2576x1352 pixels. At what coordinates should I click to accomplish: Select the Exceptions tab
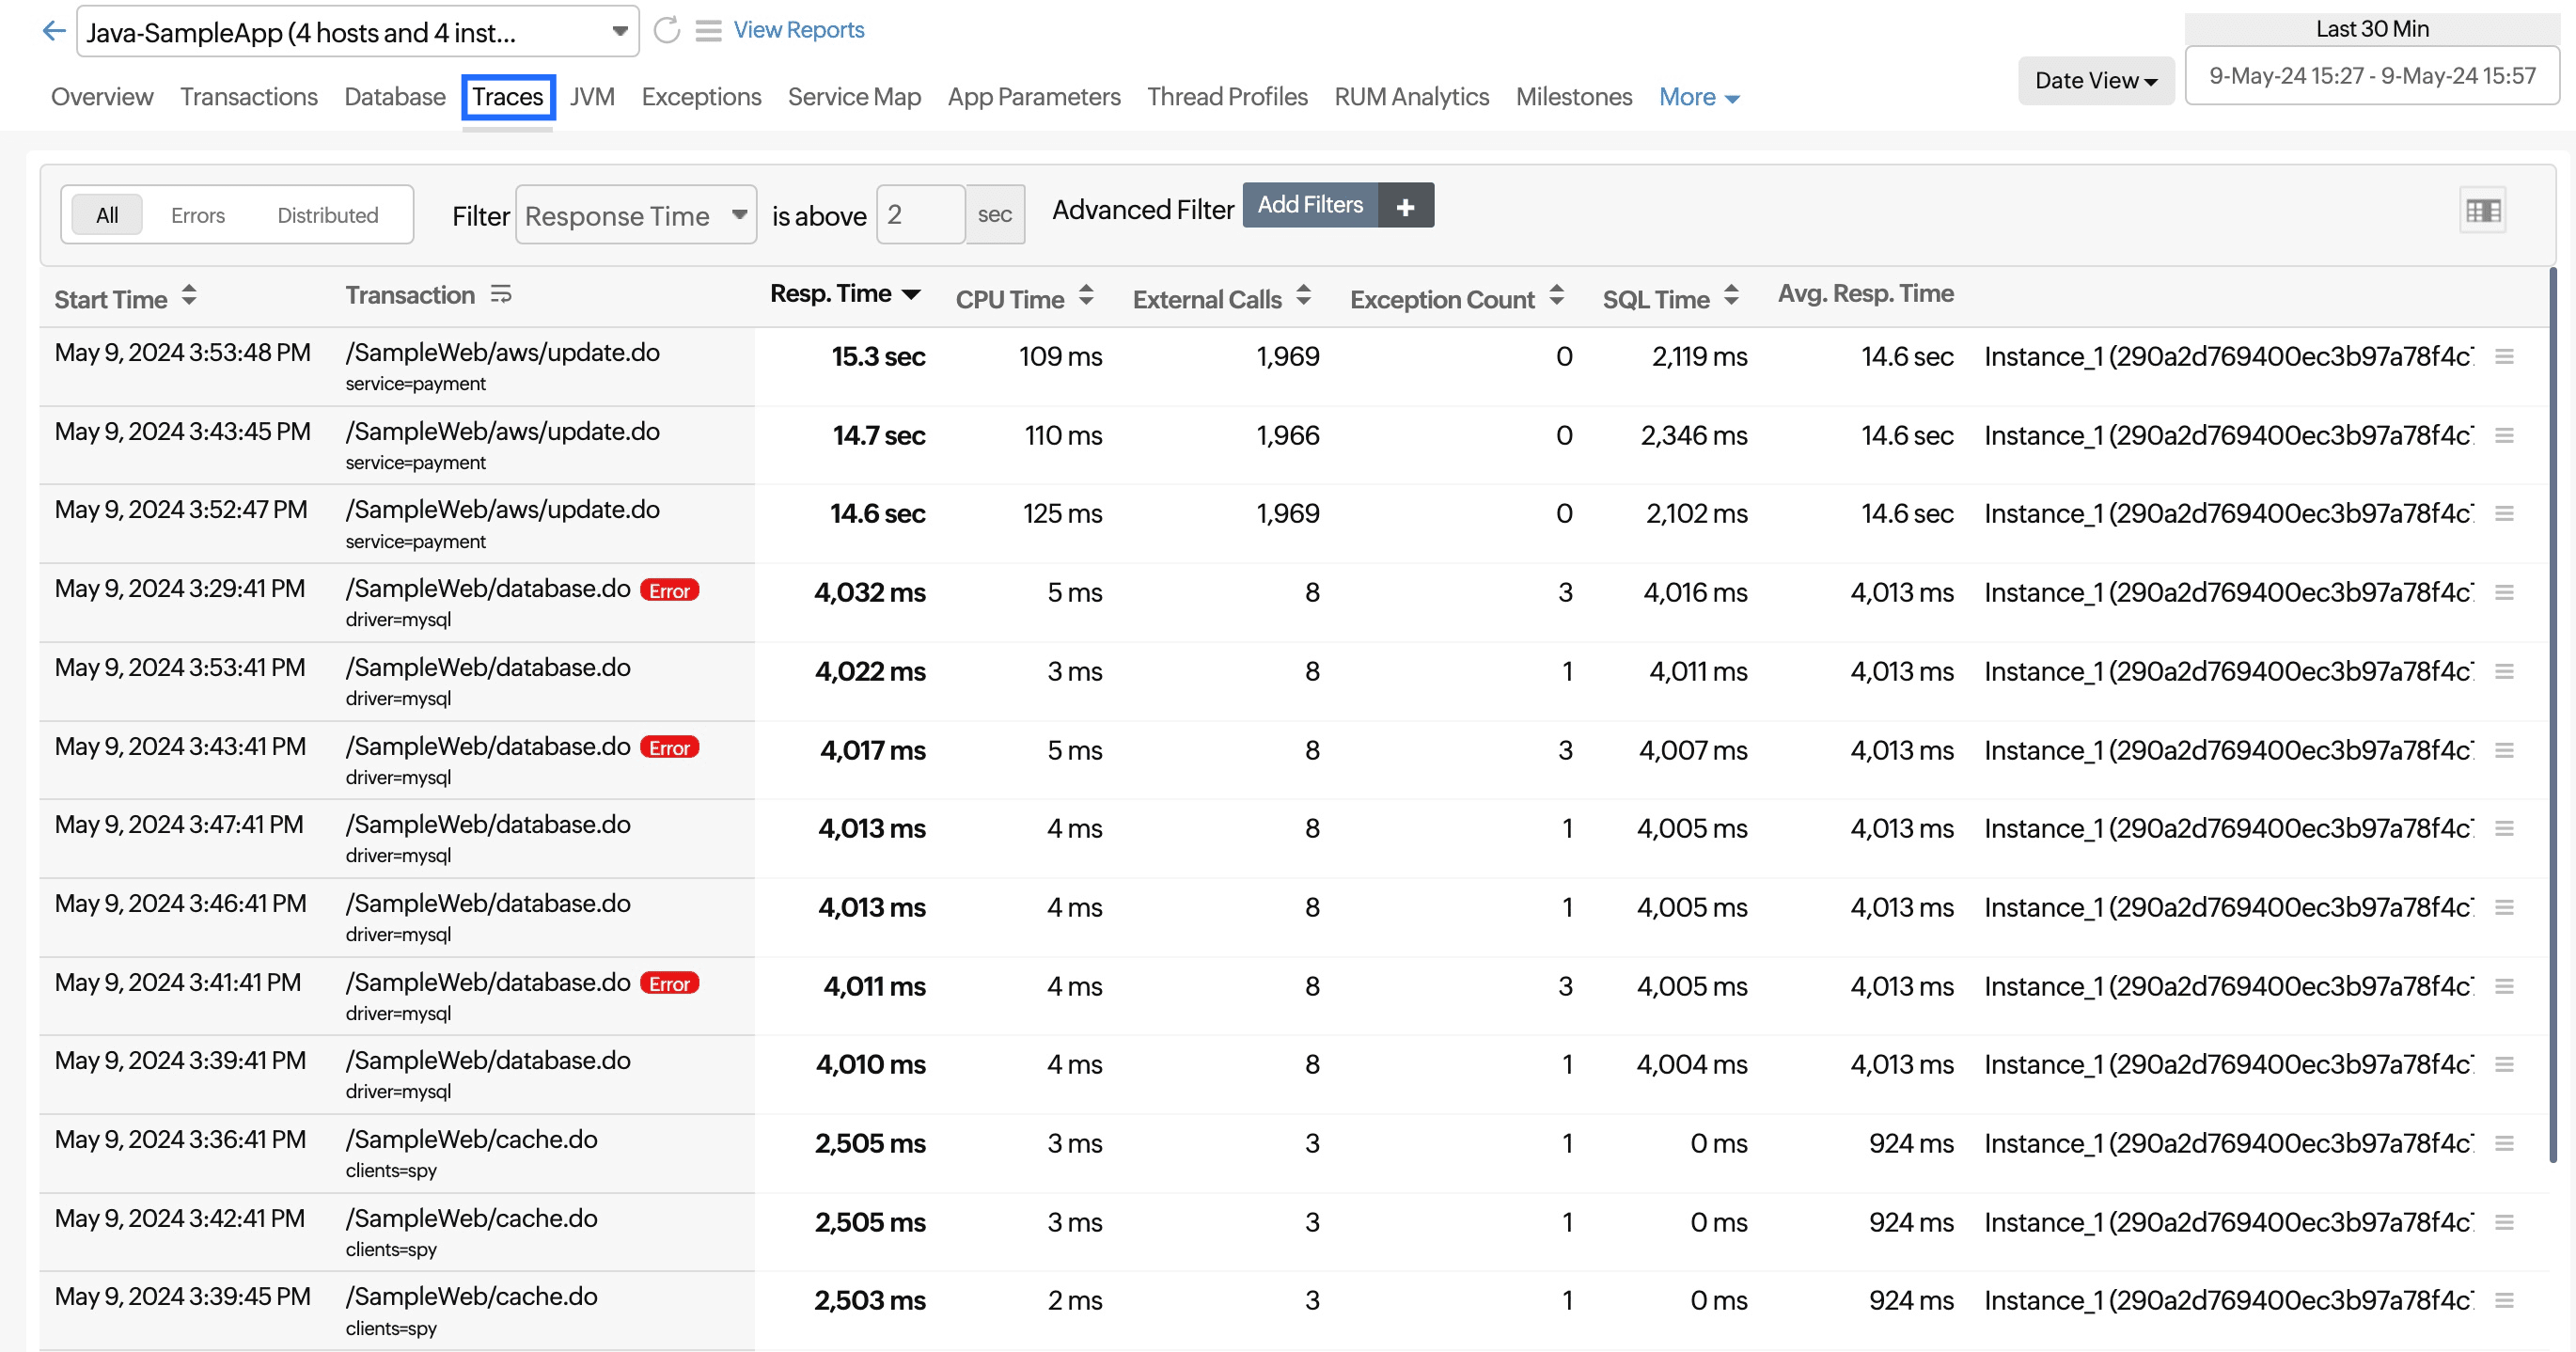pyautogui.click(x=699, y=95)
